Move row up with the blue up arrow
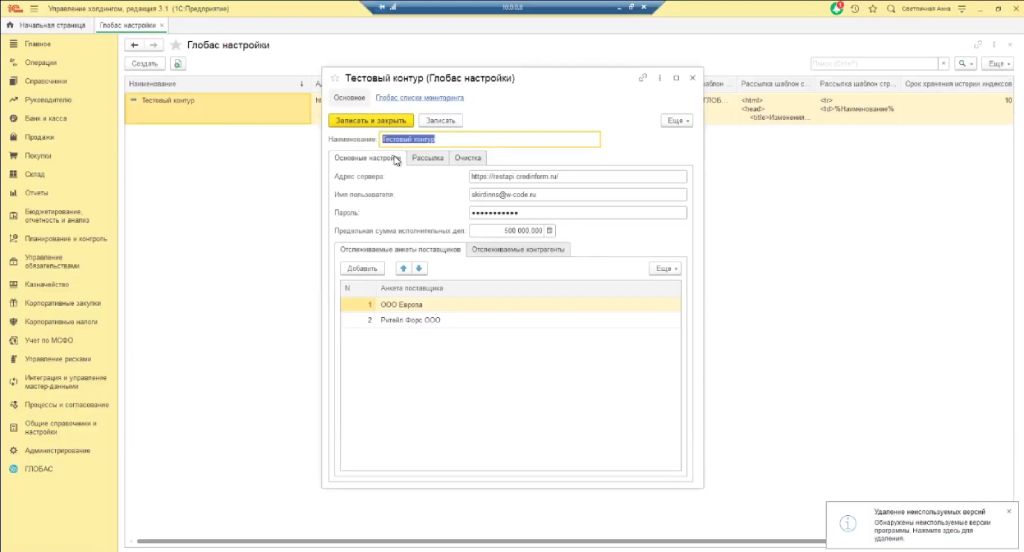 point(403,268)
